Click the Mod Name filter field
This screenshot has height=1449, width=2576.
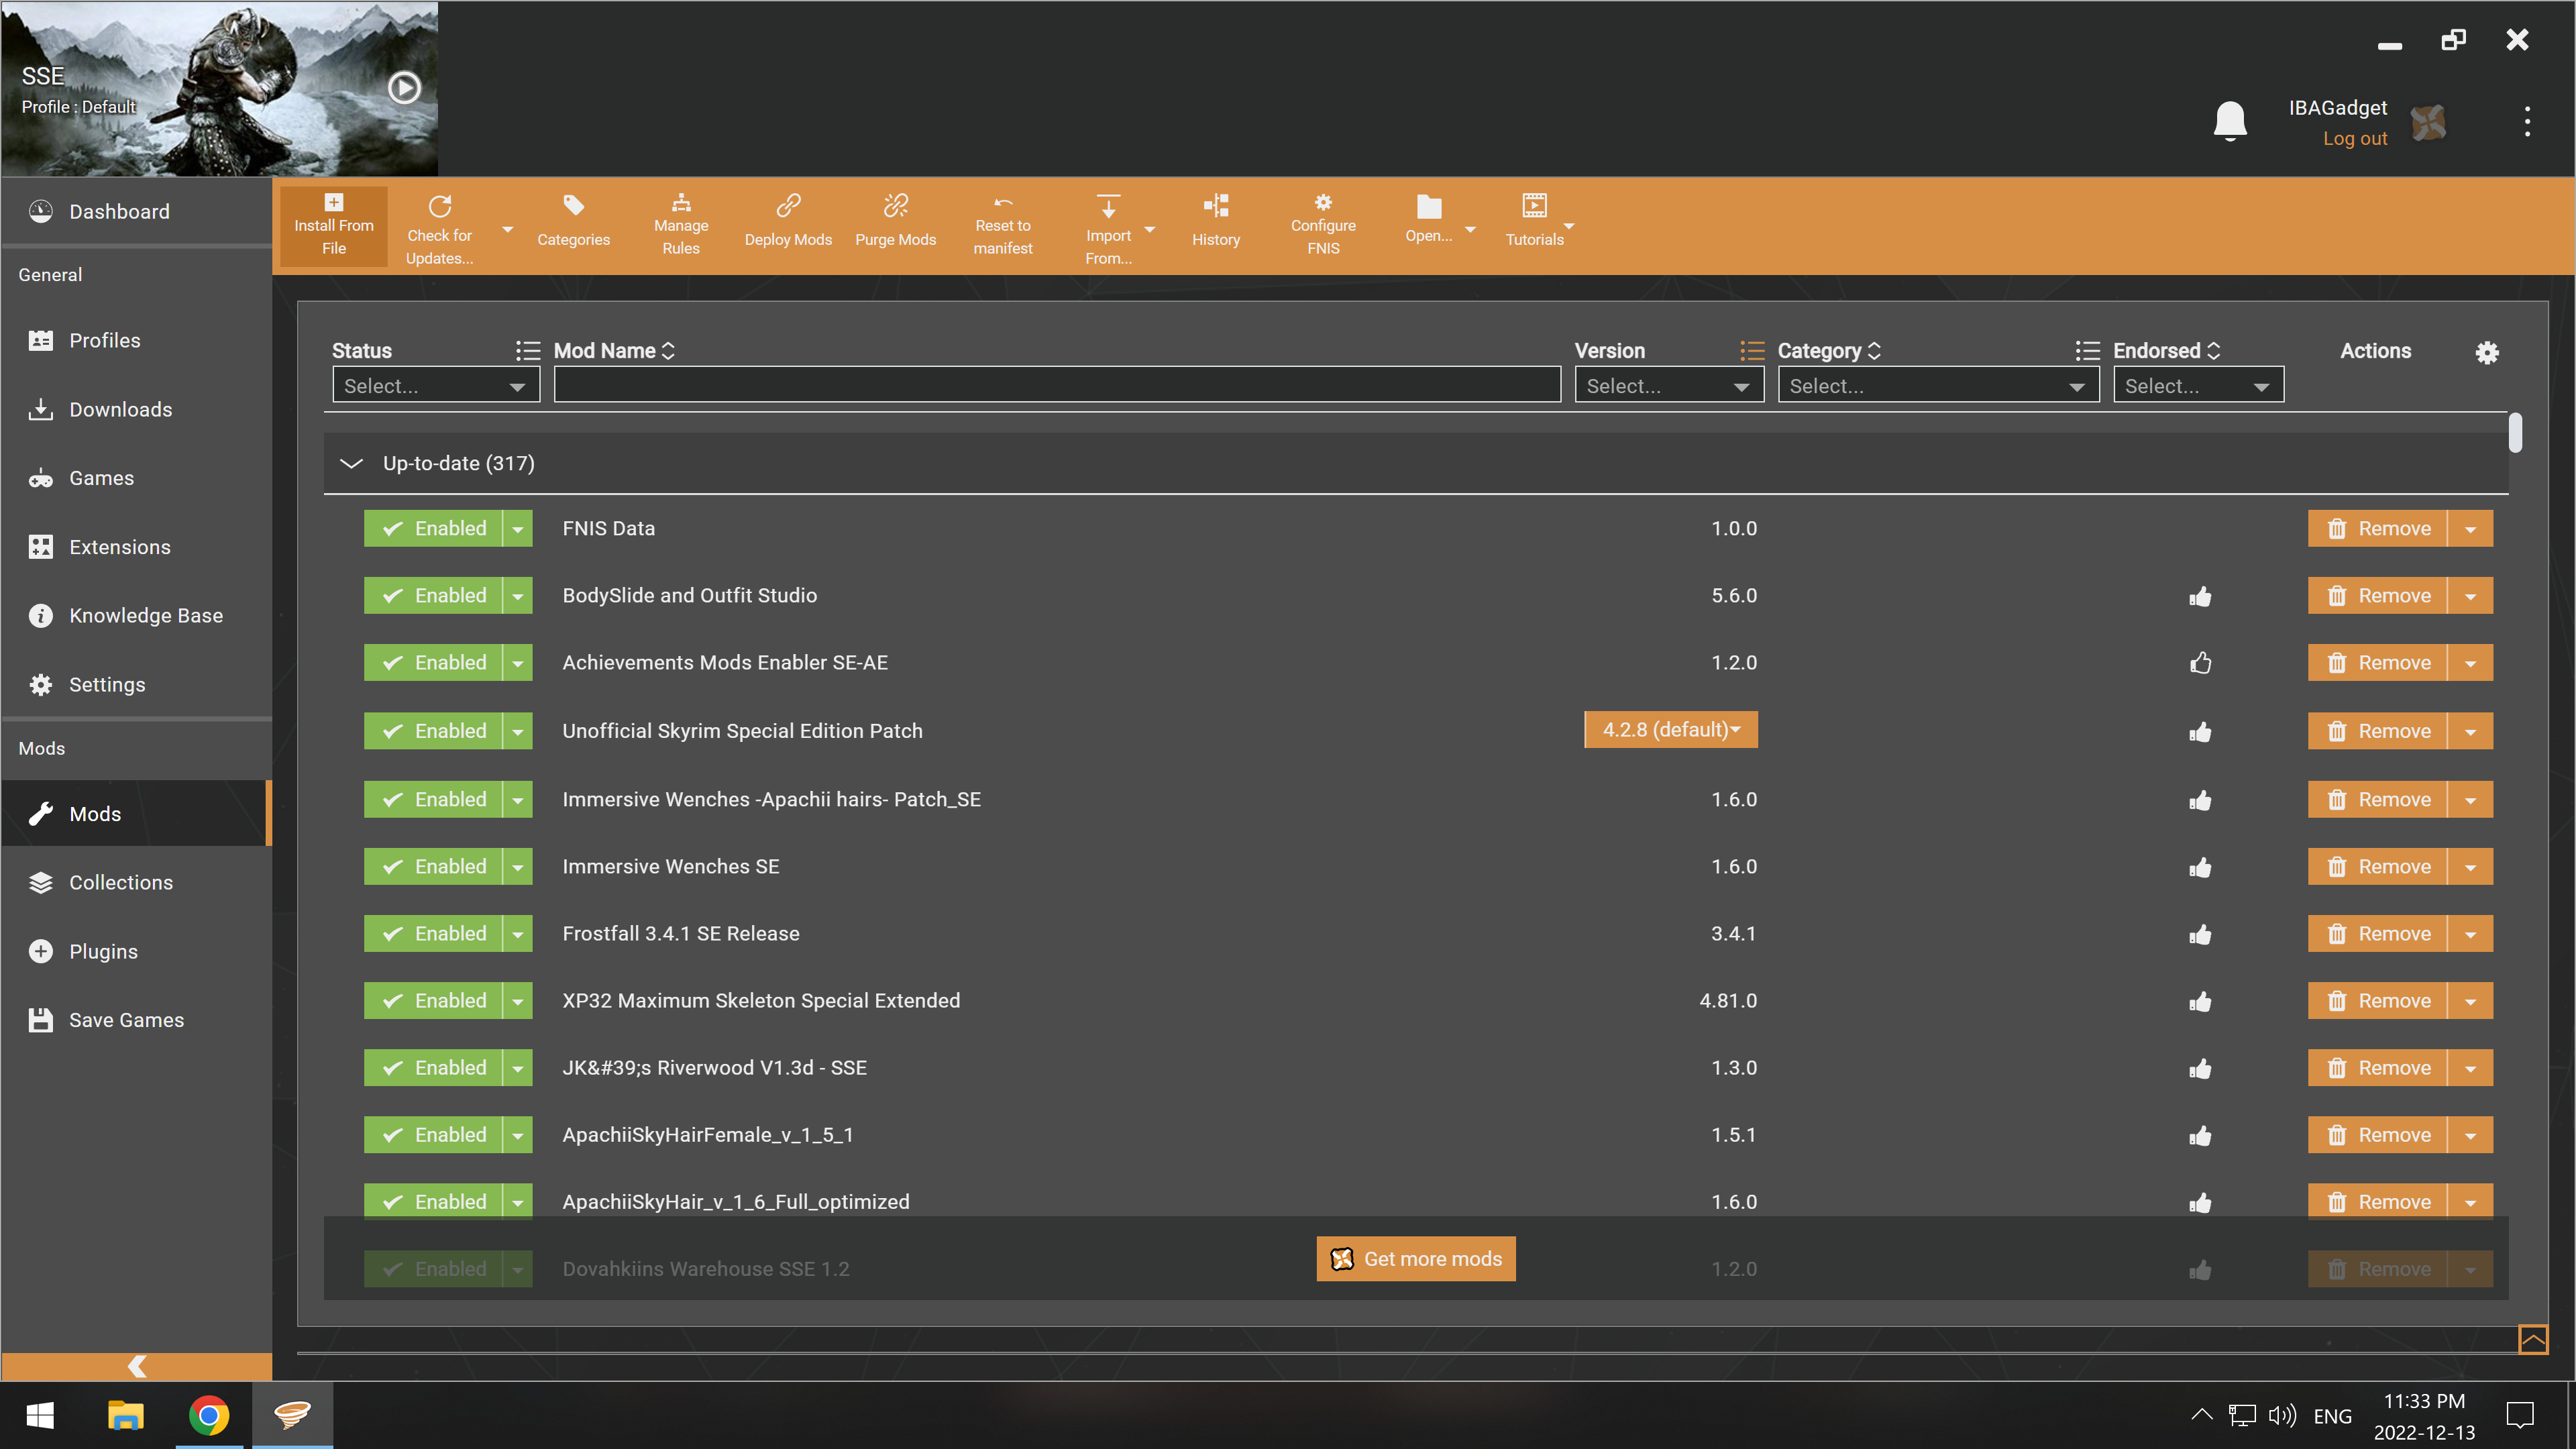pyautogui.click(x=1056, y=386)
